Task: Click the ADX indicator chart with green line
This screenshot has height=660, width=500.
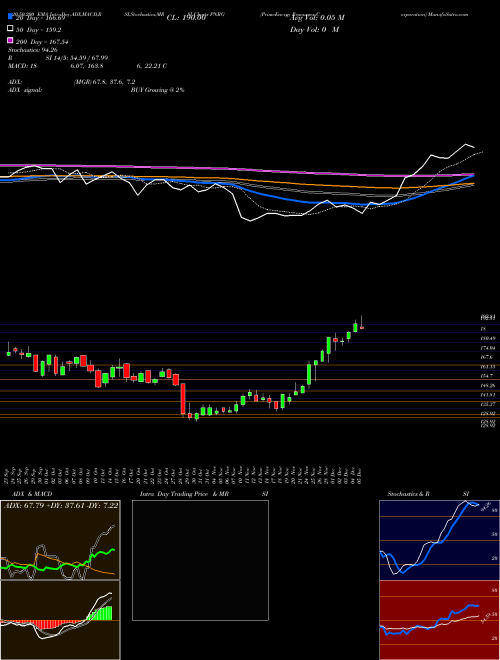Action: (60, 540)
